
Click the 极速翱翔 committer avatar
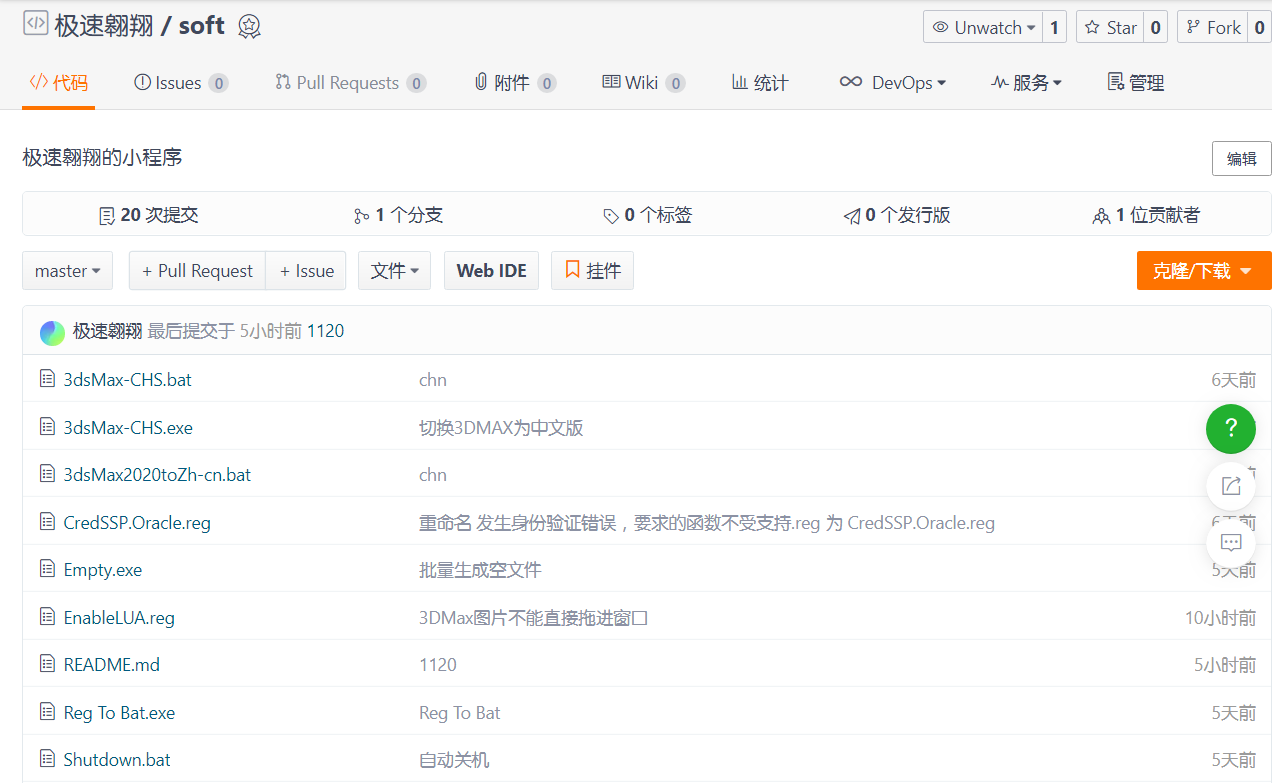(x=52, y=332)
